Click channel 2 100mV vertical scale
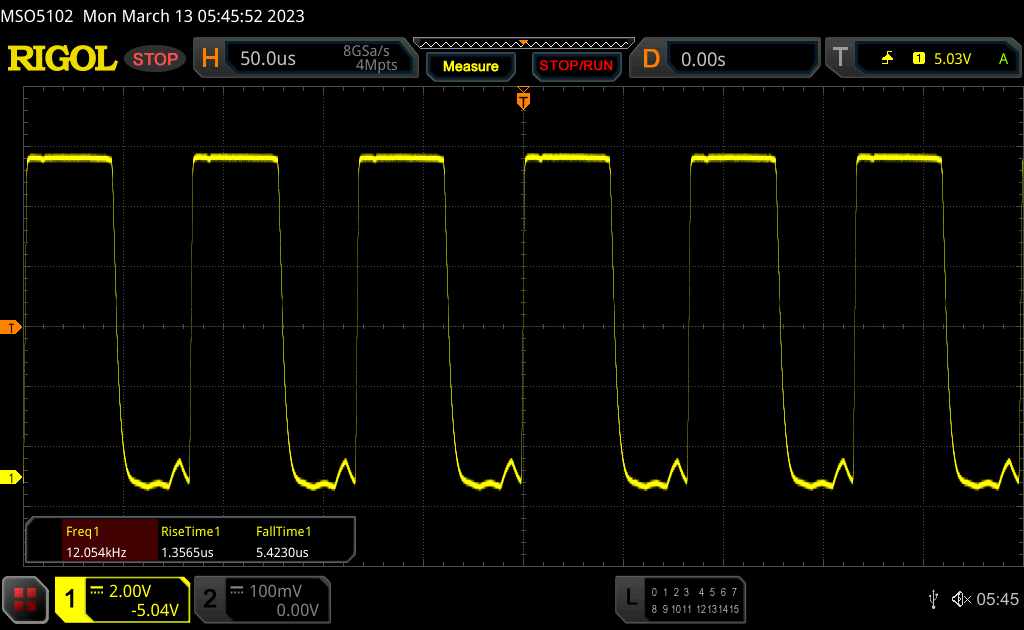The width and height of the screenshot is (1024, 630). pos(276,591)
